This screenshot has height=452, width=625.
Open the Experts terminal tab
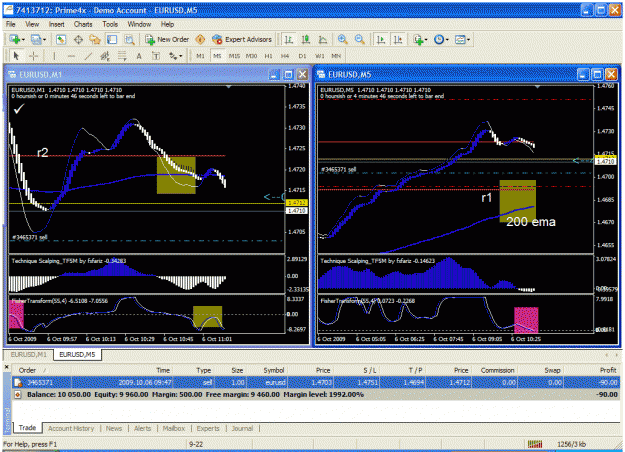[208, 428]
